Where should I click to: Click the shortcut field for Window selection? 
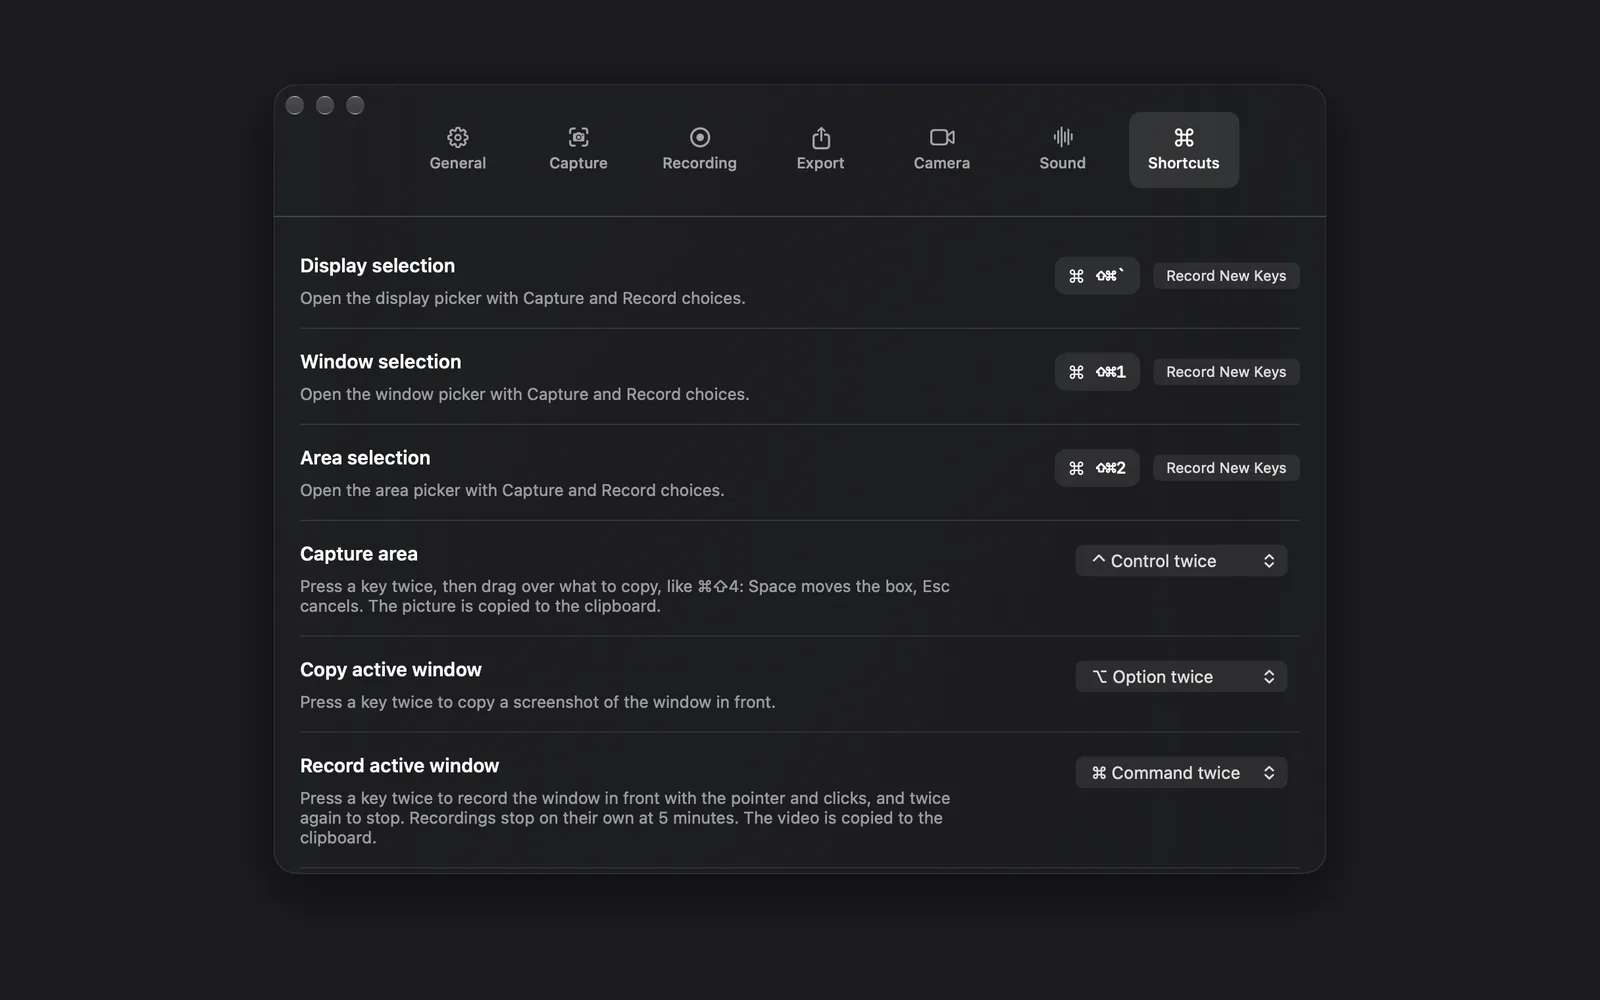pos(1097,372)
